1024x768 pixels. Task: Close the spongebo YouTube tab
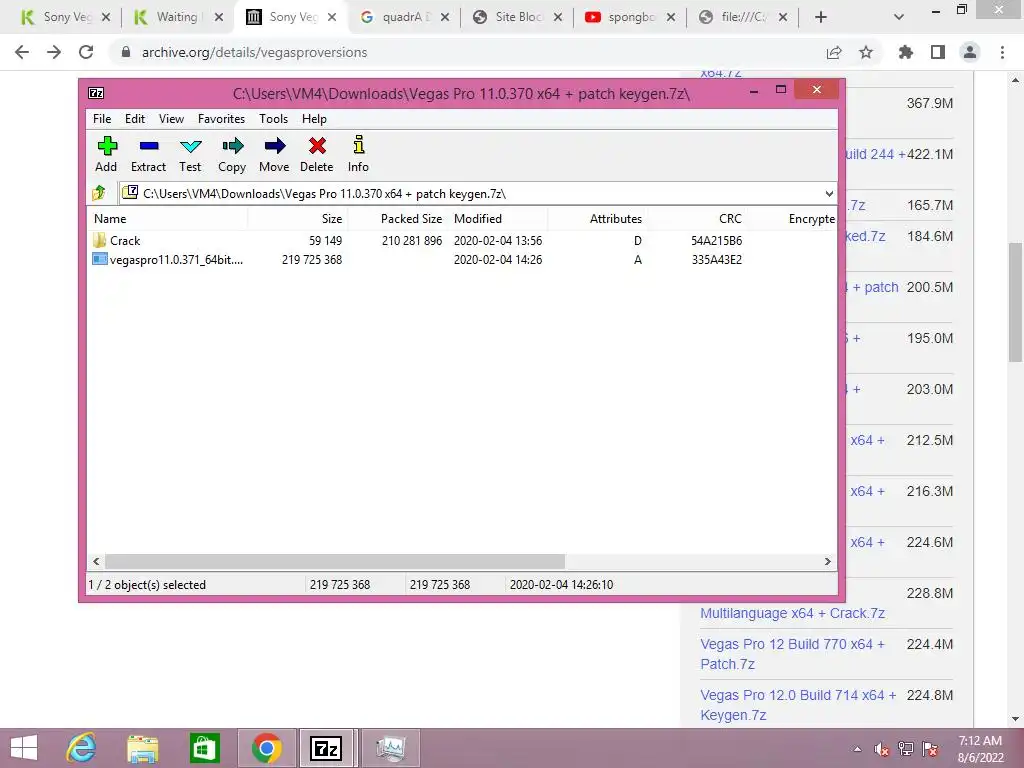click(x=671, y=17)
